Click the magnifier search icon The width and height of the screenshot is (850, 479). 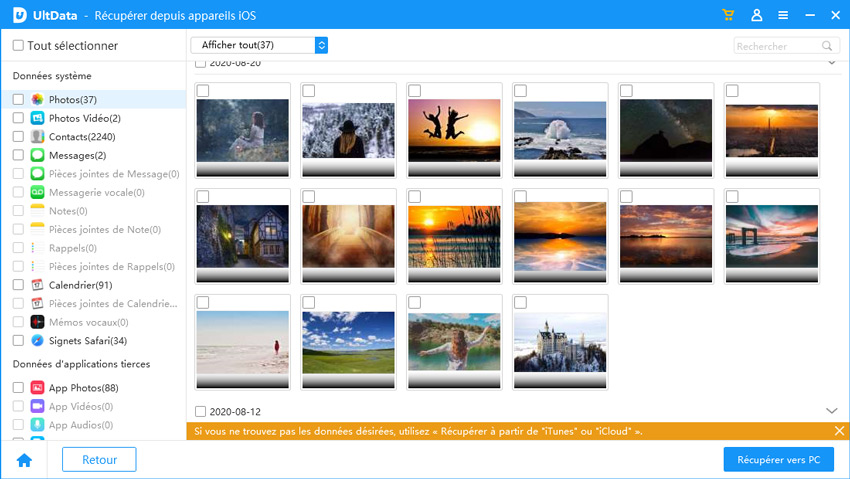coord(827,46)
